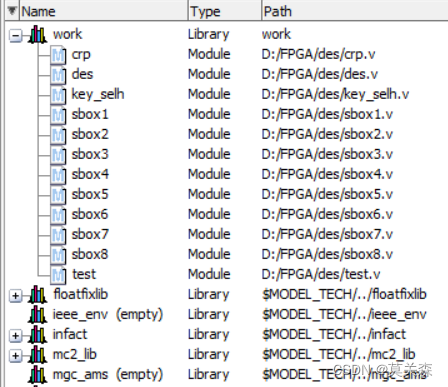Click the test module icon
Viewport: 448px width, 387px height.
[x=58, y=275]
